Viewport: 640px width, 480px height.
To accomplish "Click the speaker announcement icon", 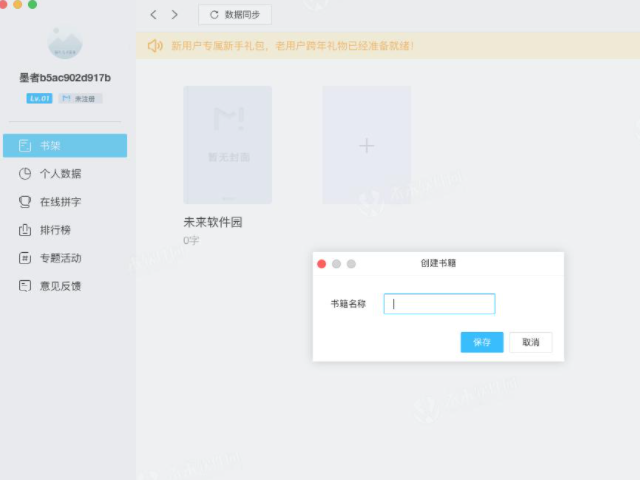I will pos(155,46).
